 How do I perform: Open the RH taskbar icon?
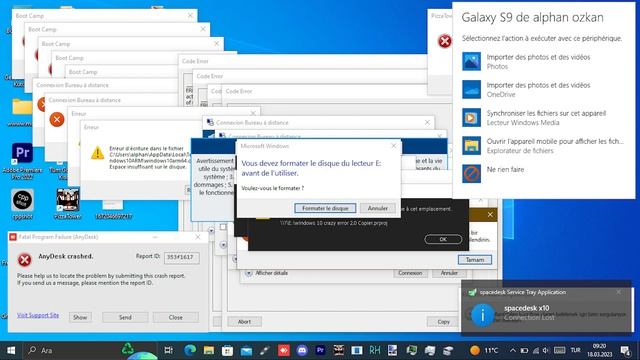[375, 350]
